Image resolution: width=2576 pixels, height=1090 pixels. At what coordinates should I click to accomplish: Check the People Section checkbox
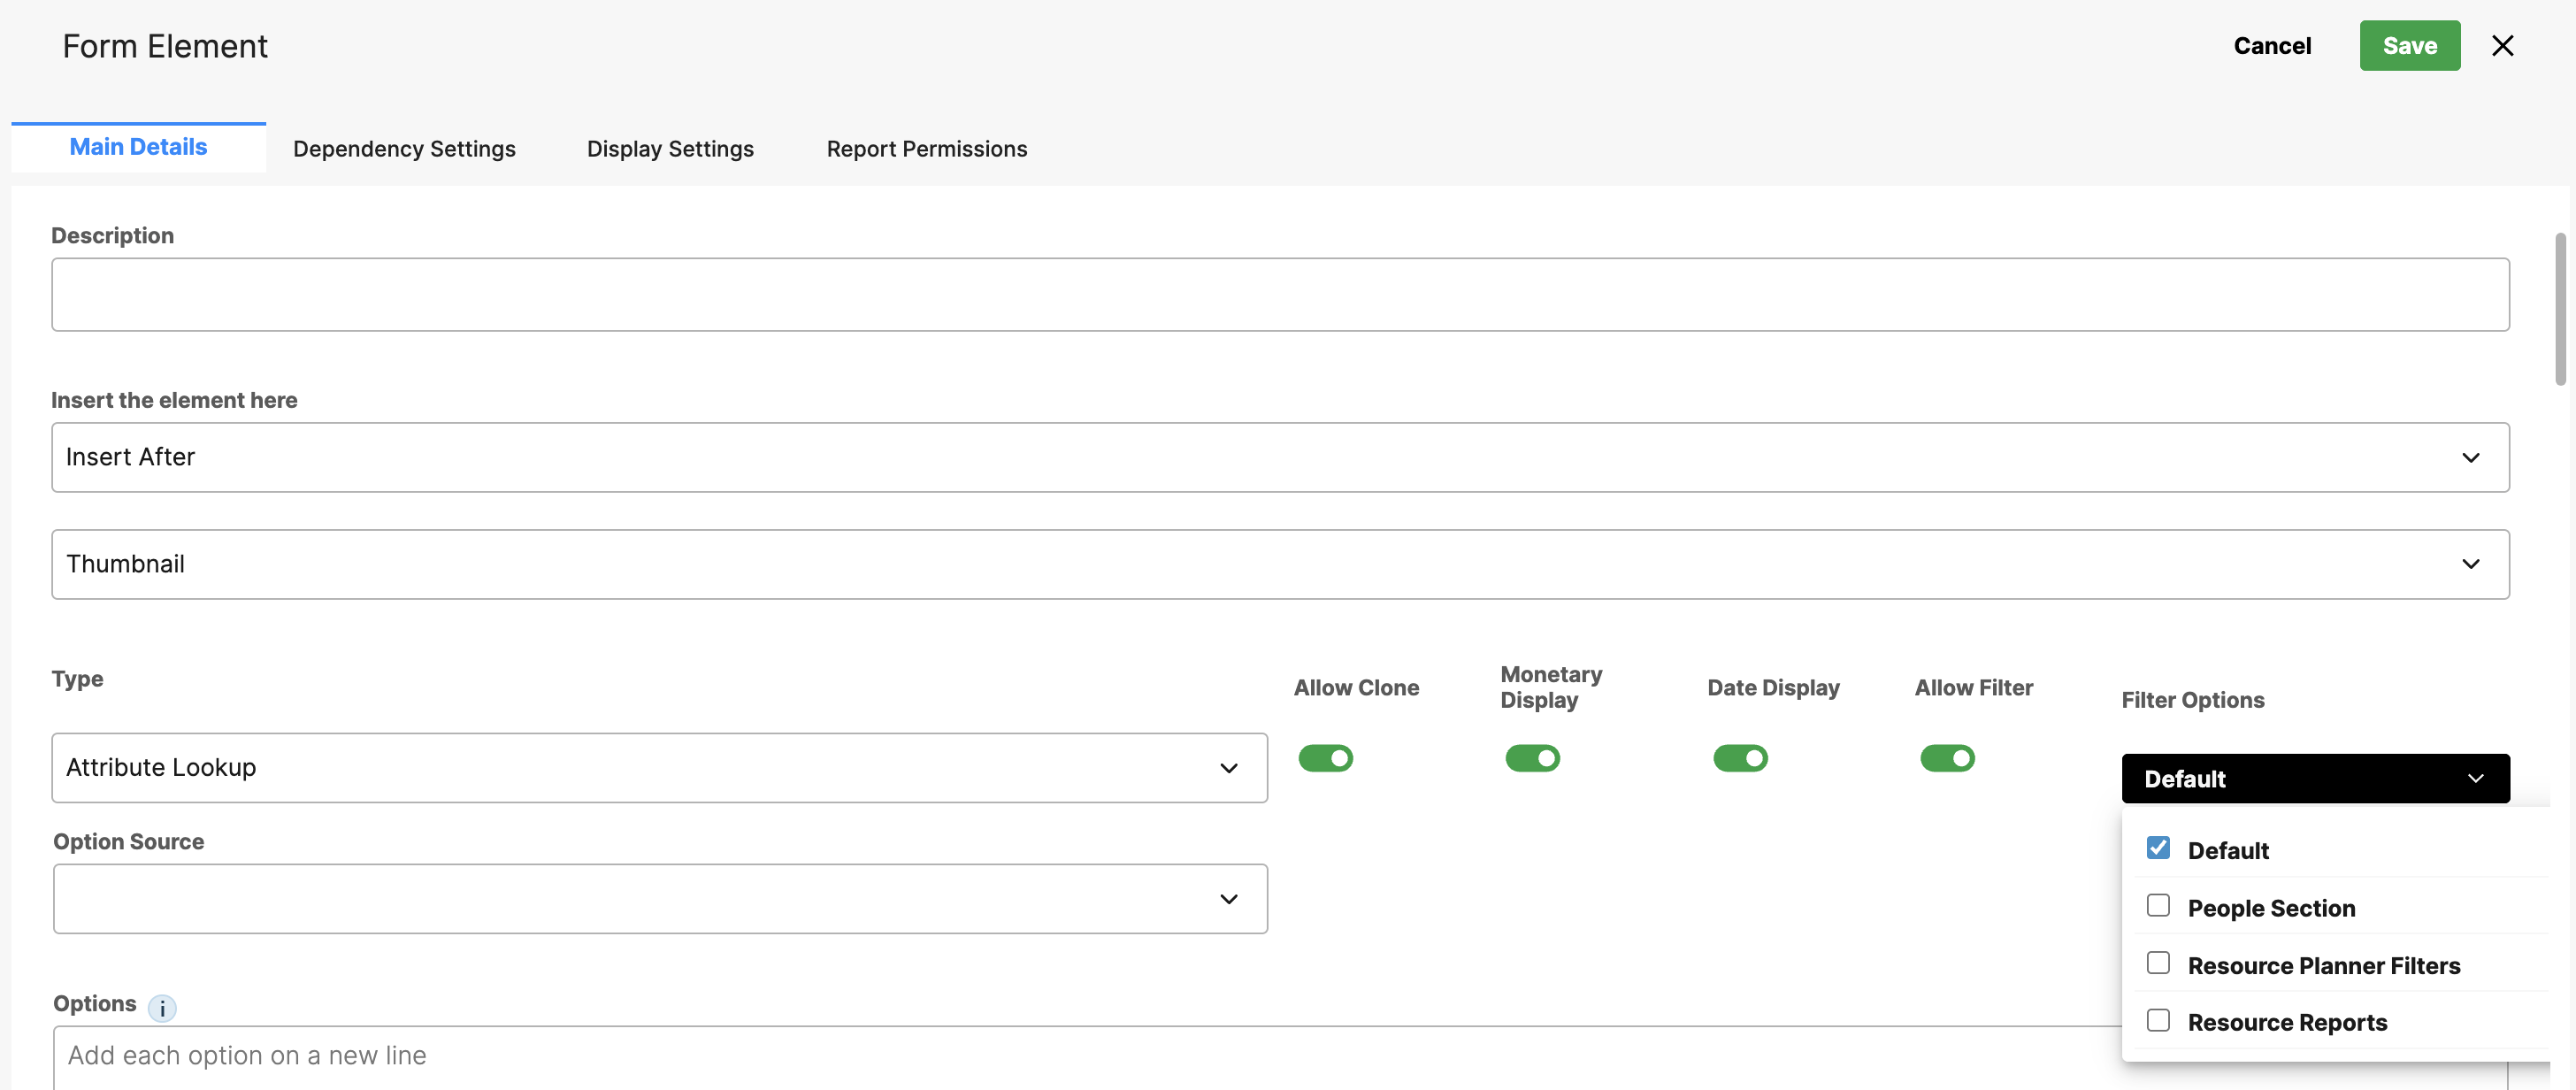(2158, 906)
